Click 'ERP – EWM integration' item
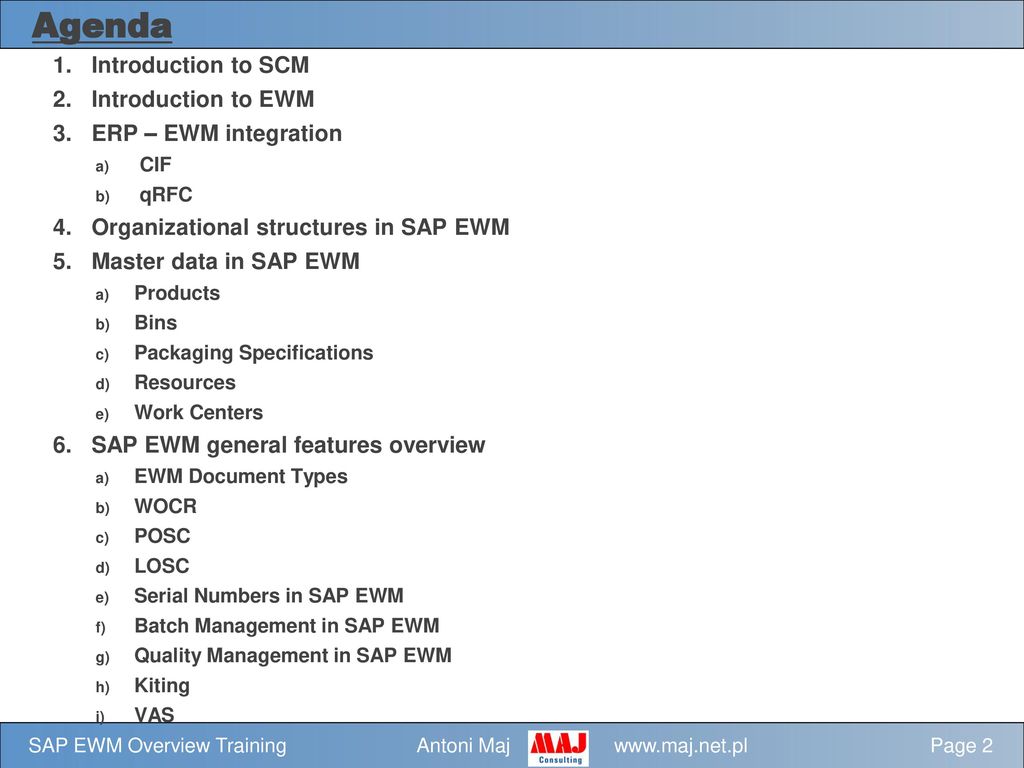1024x768 pixels. pyautogui.click(x=217, y=133)
